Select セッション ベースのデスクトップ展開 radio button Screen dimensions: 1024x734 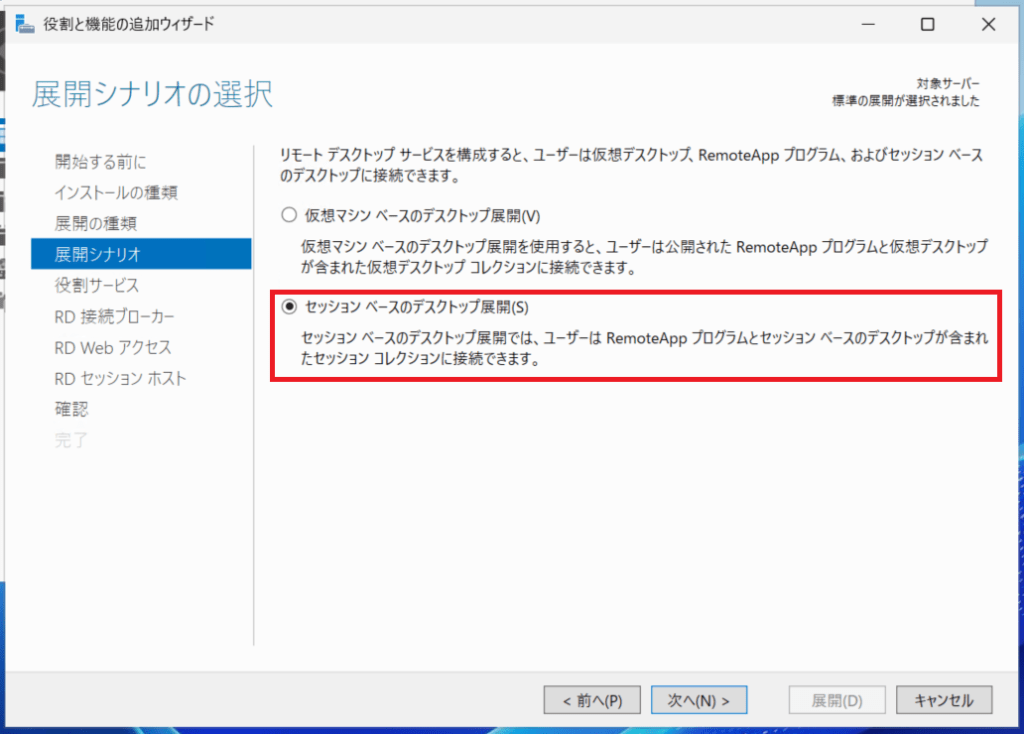pyautogui.click(x=290, y=307)
